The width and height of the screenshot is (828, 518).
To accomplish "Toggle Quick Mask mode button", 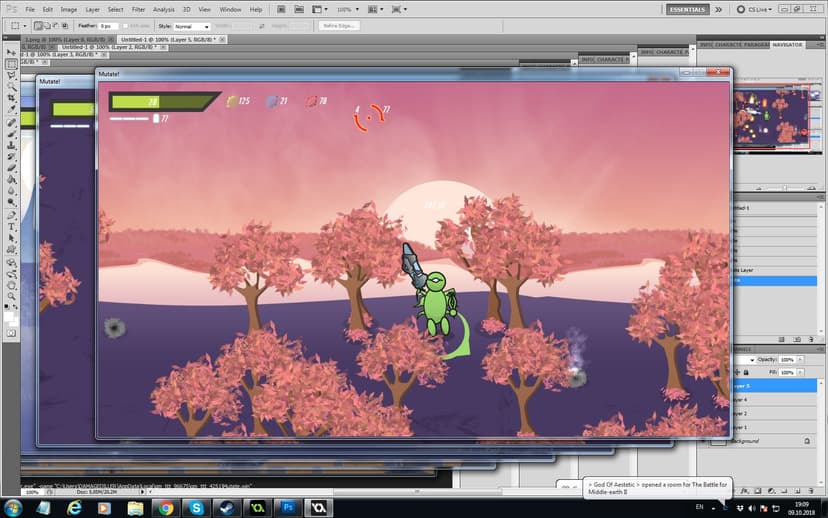I will point(11,334).
